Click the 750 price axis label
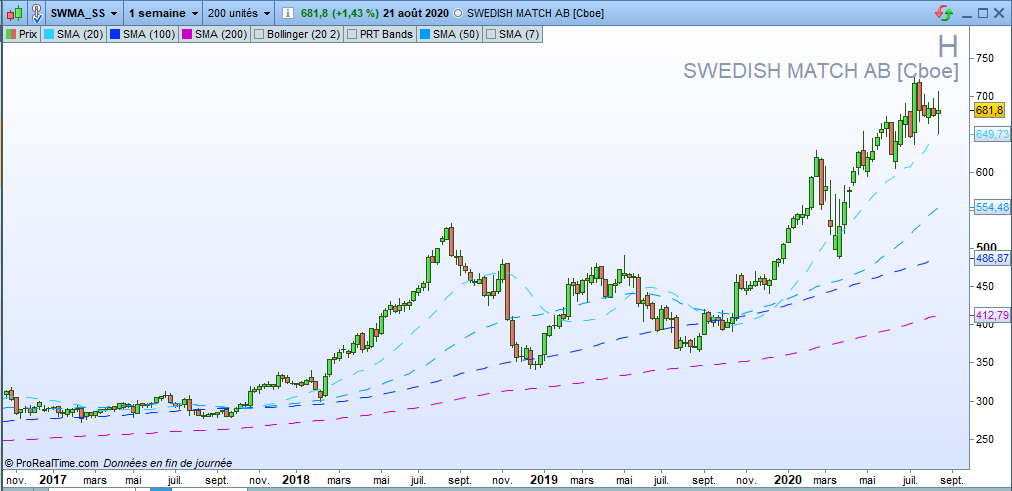The image size is (1012, 491). tap(984, 59)
